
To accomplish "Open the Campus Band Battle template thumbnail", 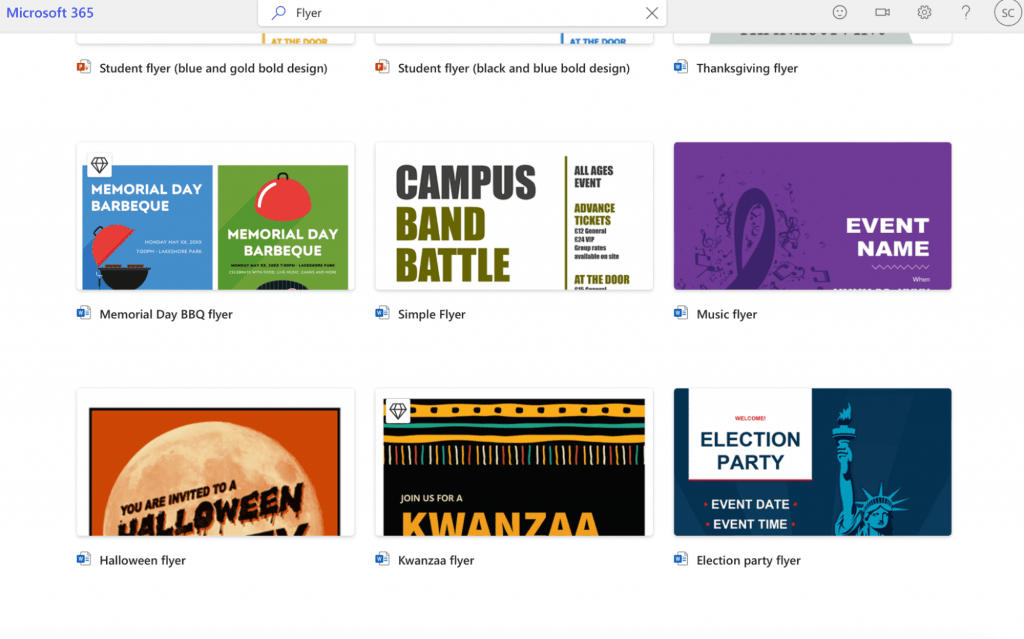I will (x=514, y=216).
